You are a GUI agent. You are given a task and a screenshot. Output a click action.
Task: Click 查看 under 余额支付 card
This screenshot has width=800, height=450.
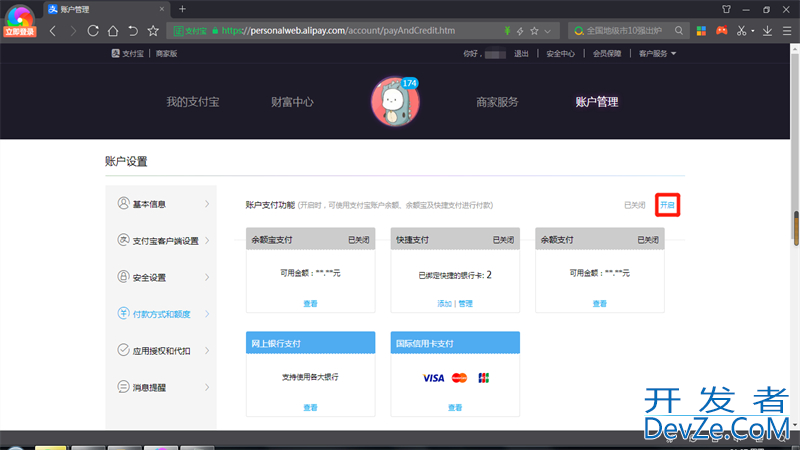point(599,304)
